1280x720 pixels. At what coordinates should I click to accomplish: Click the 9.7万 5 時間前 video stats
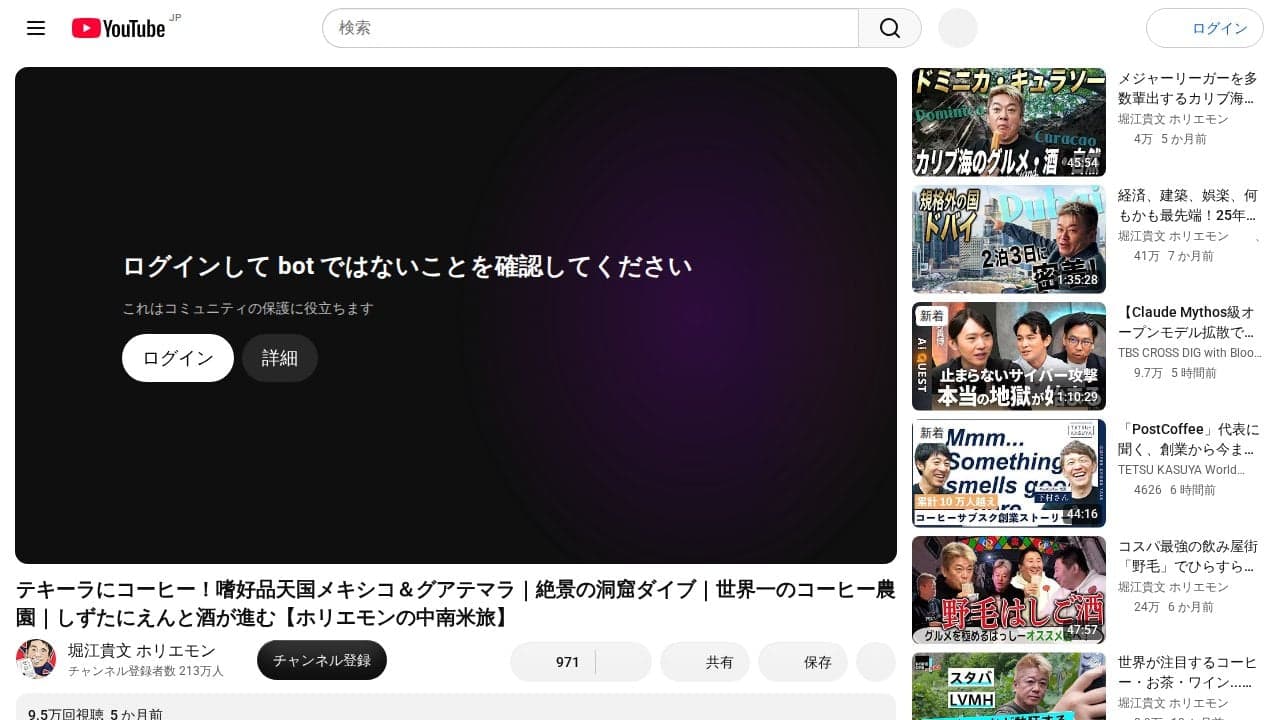[1175, 373]
